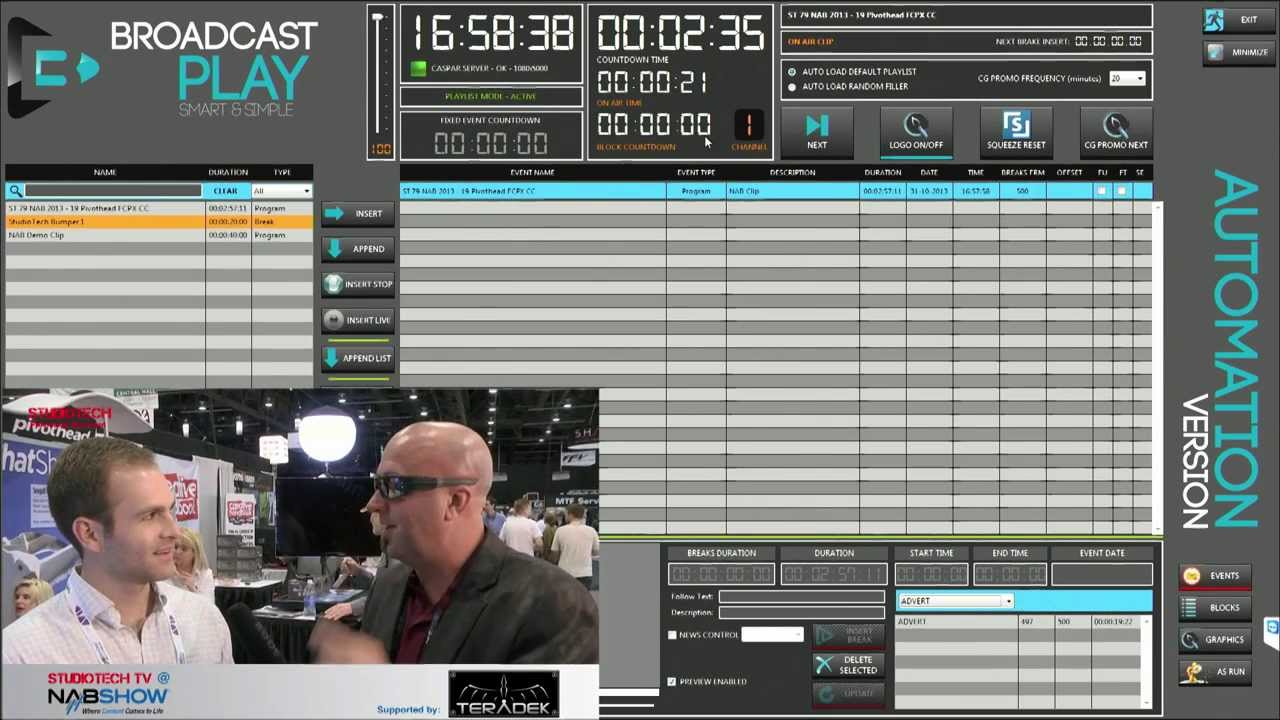Toggle LOGO ON/OFF
This screenshot has width=1280, height=720.
click(916, 130)
